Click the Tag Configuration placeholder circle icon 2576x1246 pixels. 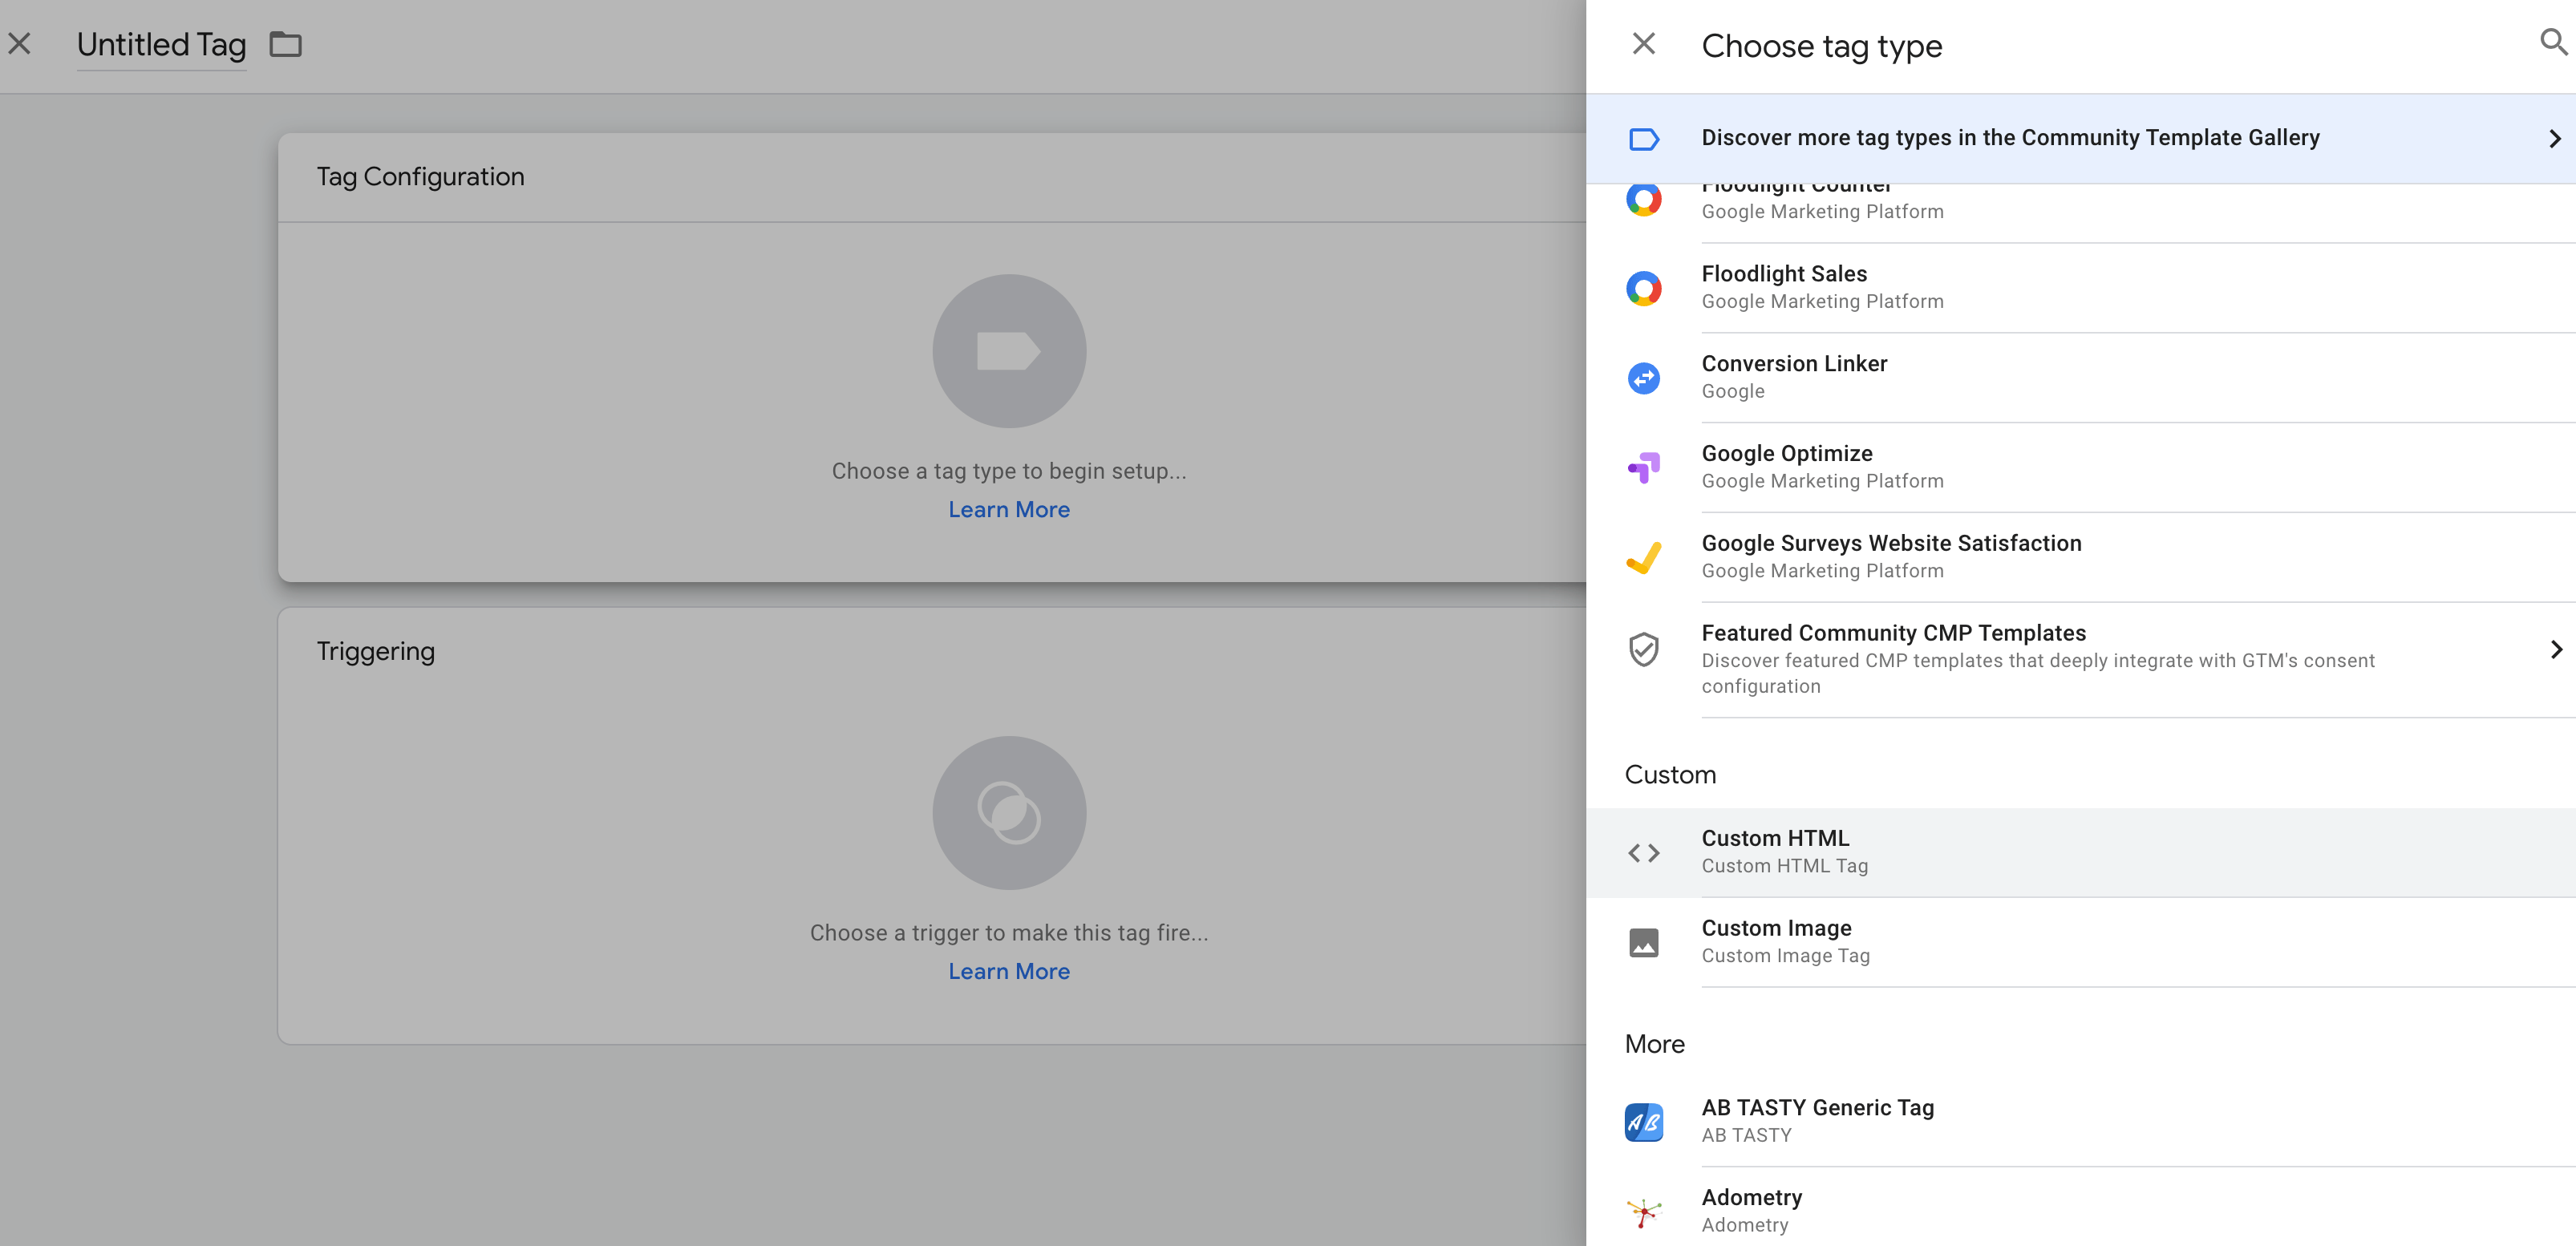tap(1009, 351)
